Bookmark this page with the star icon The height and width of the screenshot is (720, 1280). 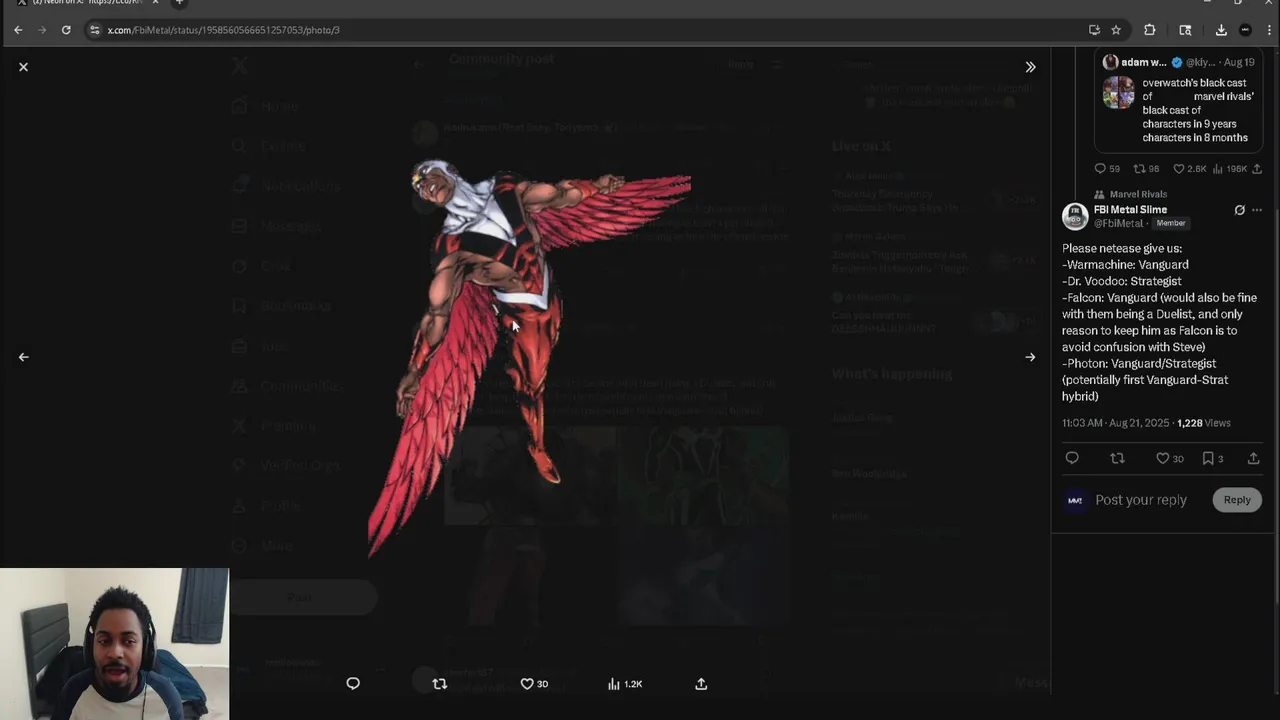pos(1116,30)
